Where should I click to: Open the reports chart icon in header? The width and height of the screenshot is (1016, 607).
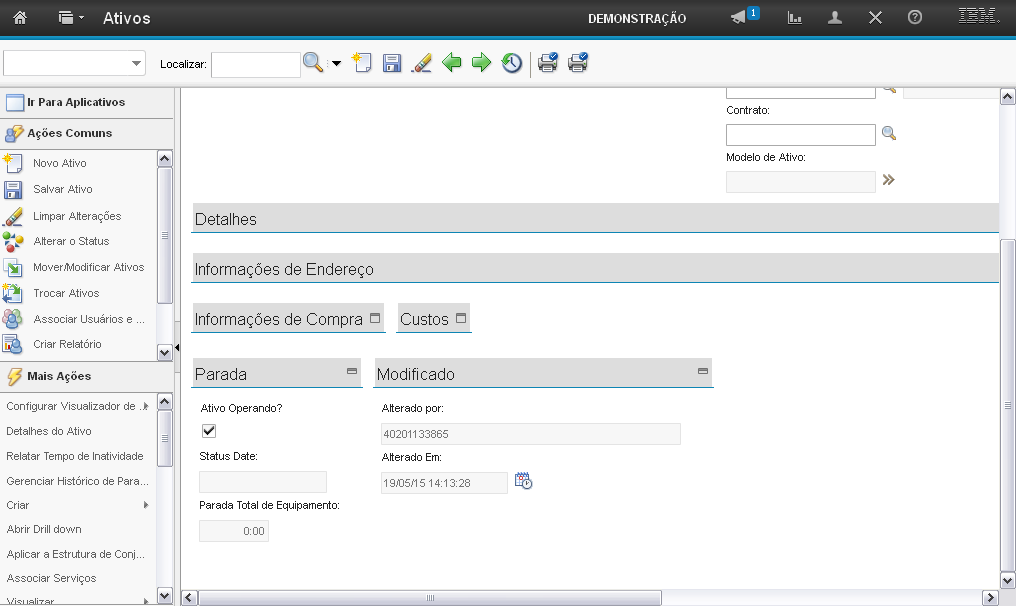(x=795, y=18)
